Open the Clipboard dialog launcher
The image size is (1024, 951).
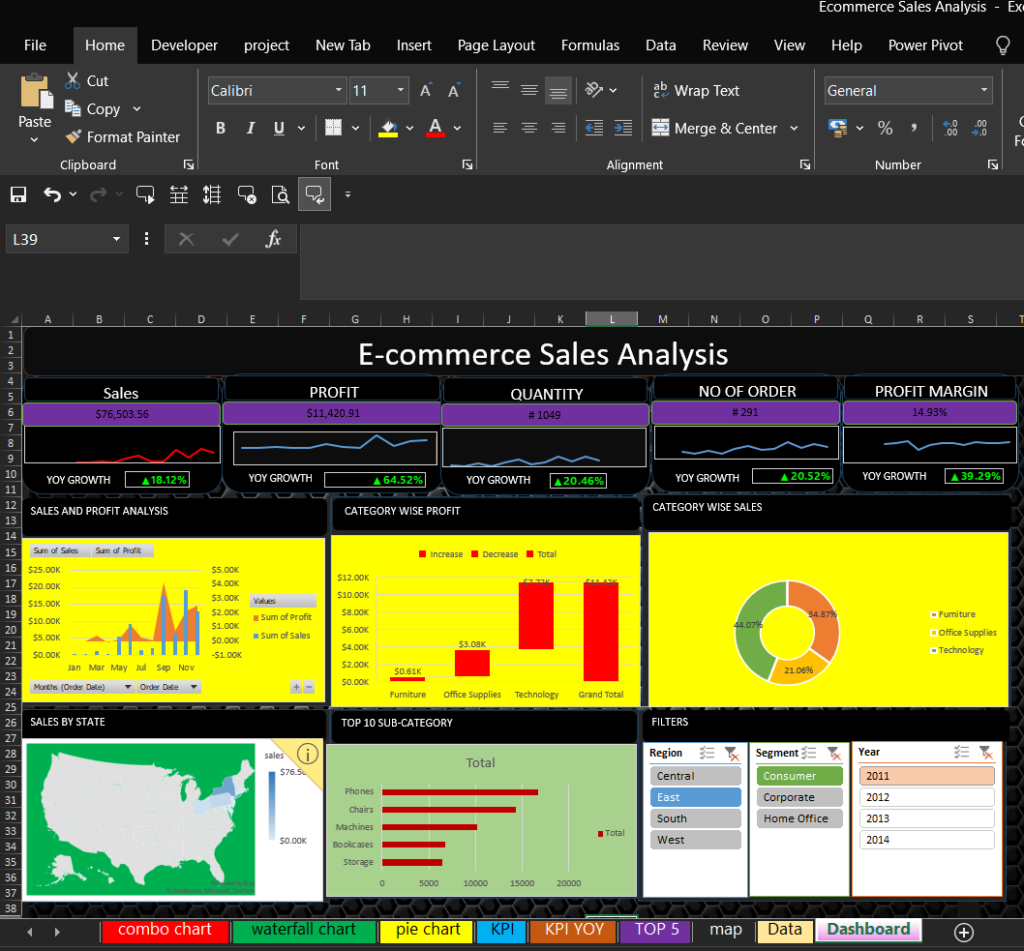(x=188, y=165)
